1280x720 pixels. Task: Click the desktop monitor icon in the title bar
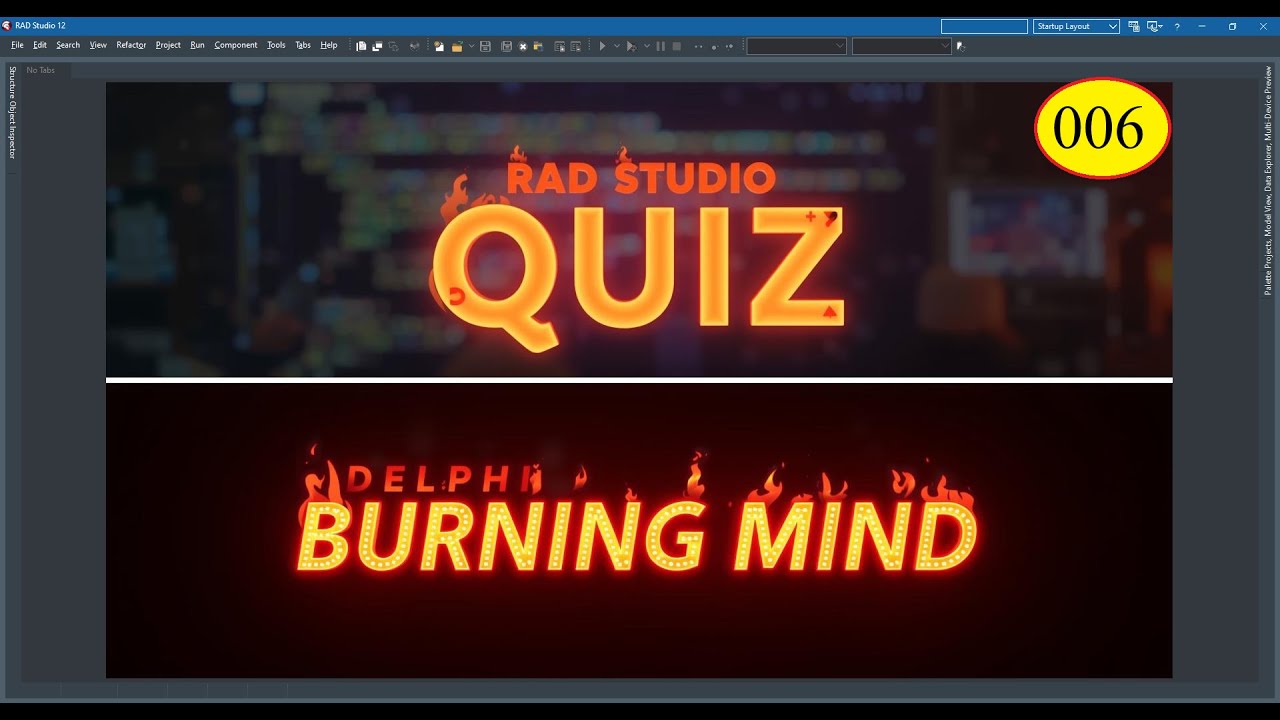pyautogui.click(x=1154, y=26)
